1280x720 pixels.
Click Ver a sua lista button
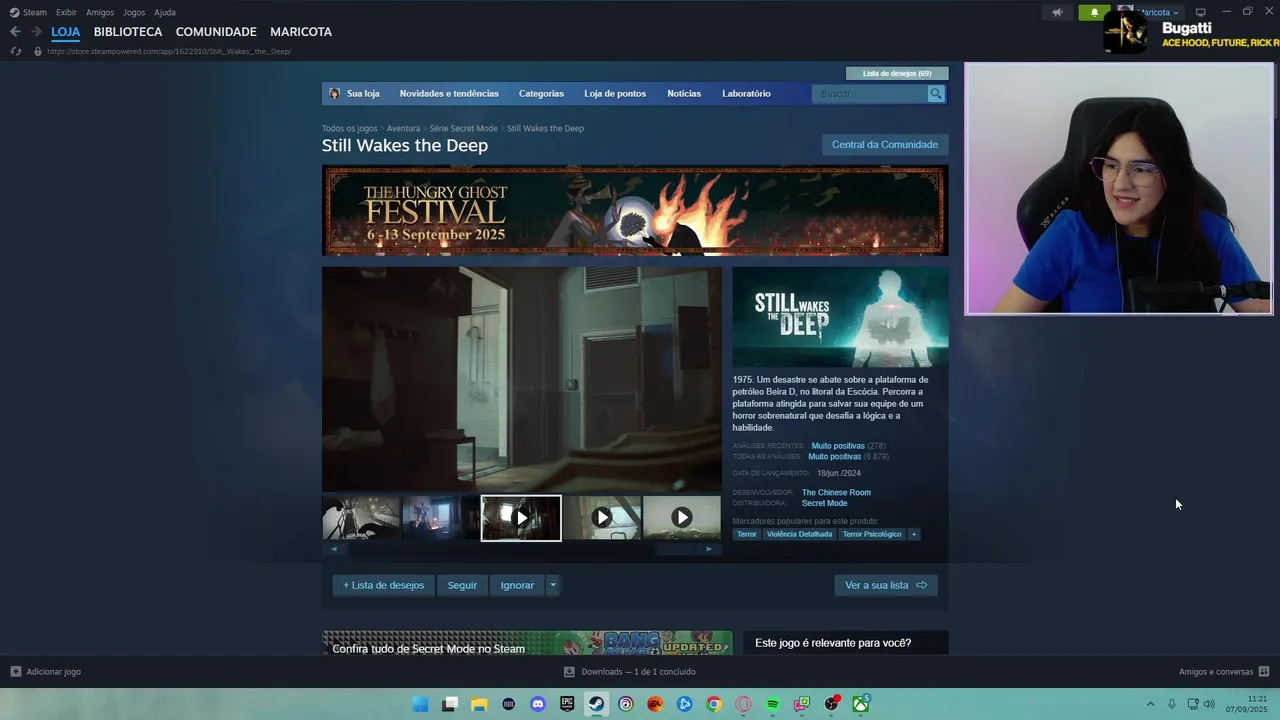pos(886,585)
